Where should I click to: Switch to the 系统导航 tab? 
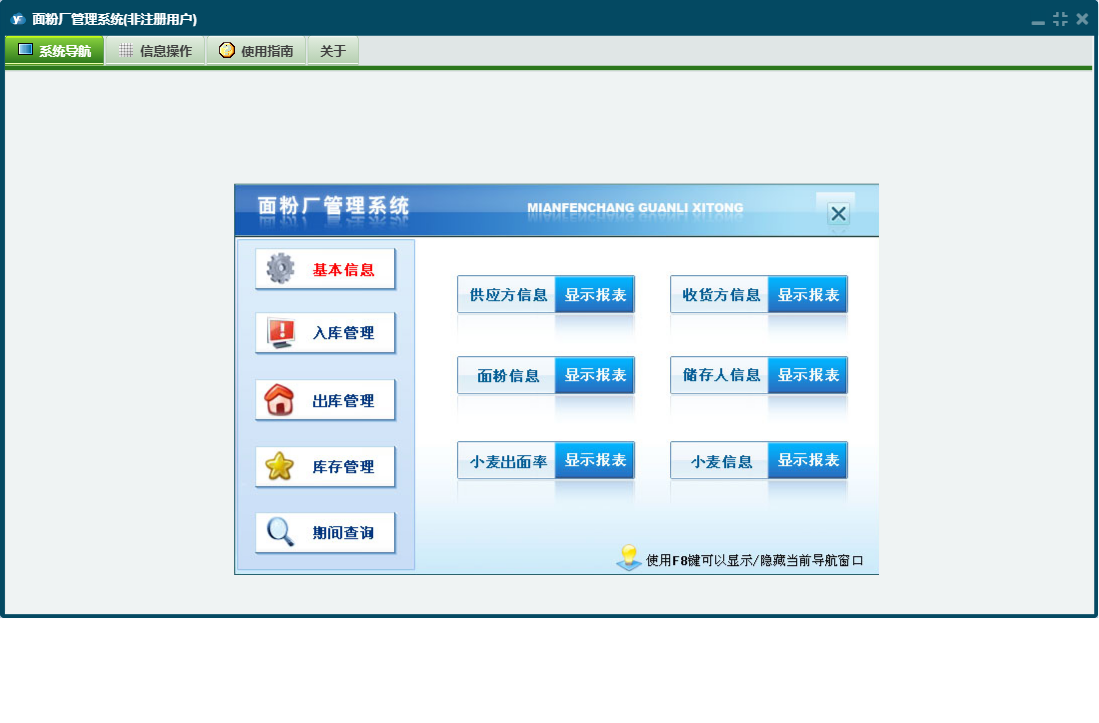pos(55,50)
